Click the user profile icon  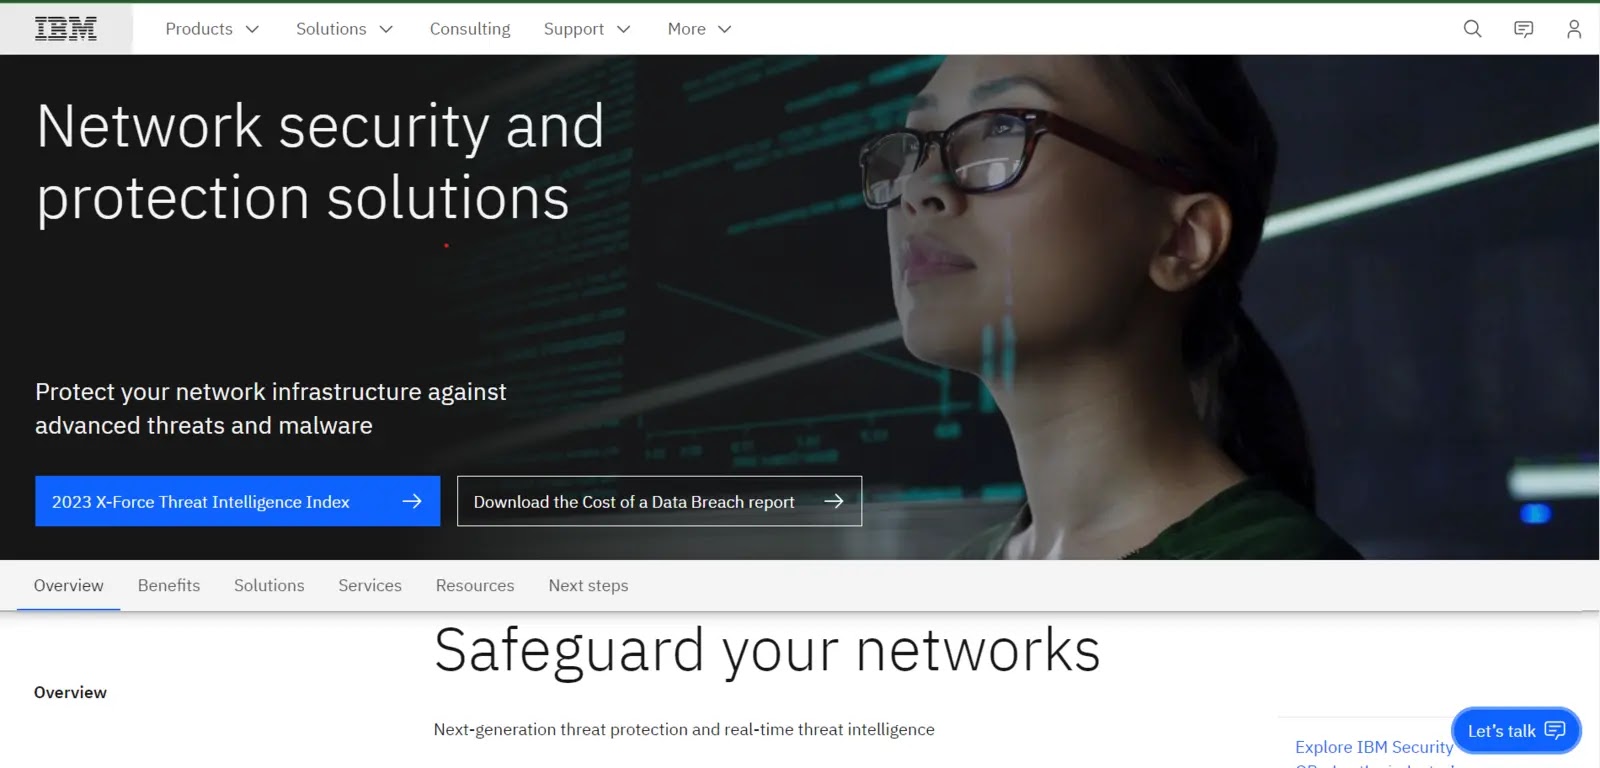pos(1574,29)
